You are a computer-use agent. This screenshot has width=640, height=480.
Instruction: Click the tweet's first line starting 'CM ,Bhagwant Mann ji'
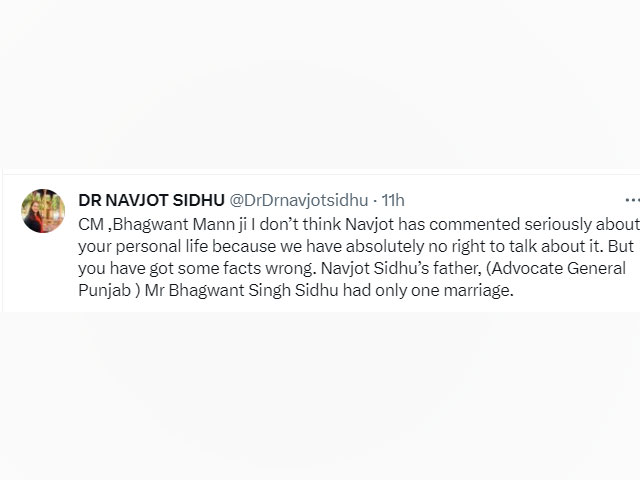(359, 224)
